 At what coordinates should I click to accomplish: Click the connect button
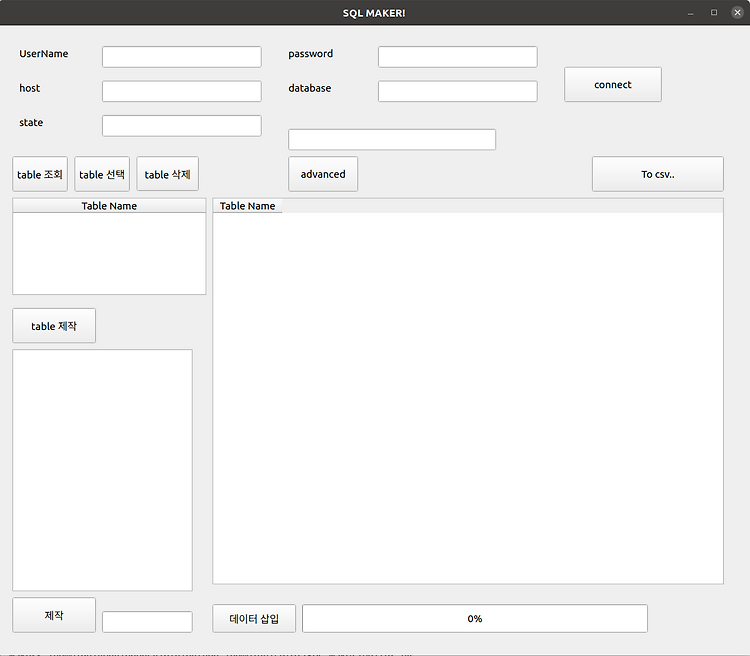tap(613, 85)
